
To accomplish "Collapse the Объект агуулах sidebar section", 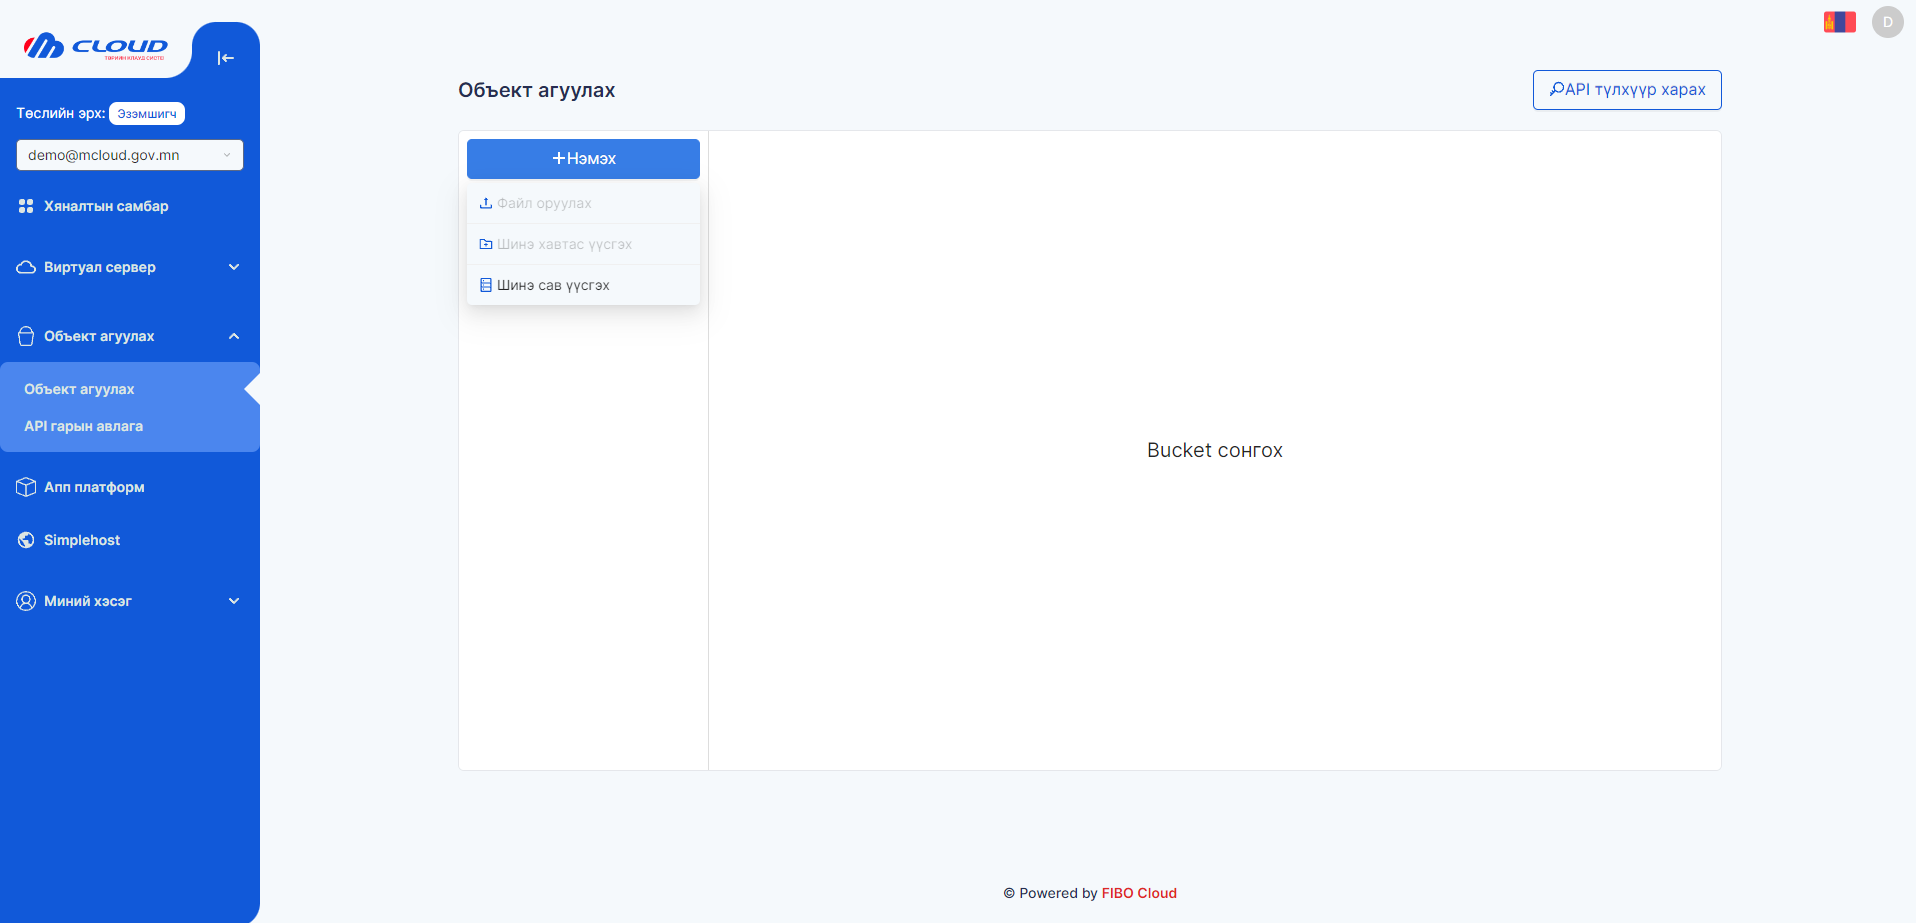I will pyautogui.click(x=233, y=336).
